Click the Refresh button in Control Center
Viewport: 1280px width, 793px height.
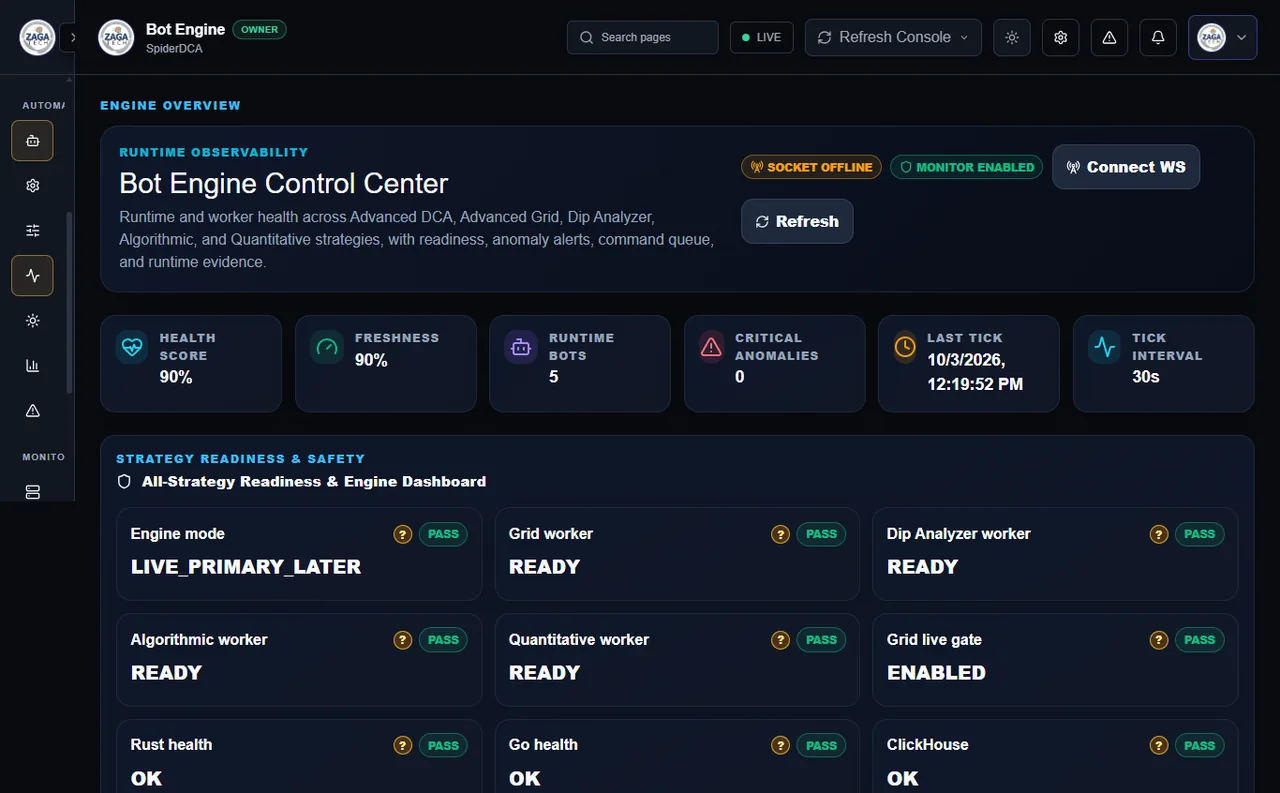797,221
